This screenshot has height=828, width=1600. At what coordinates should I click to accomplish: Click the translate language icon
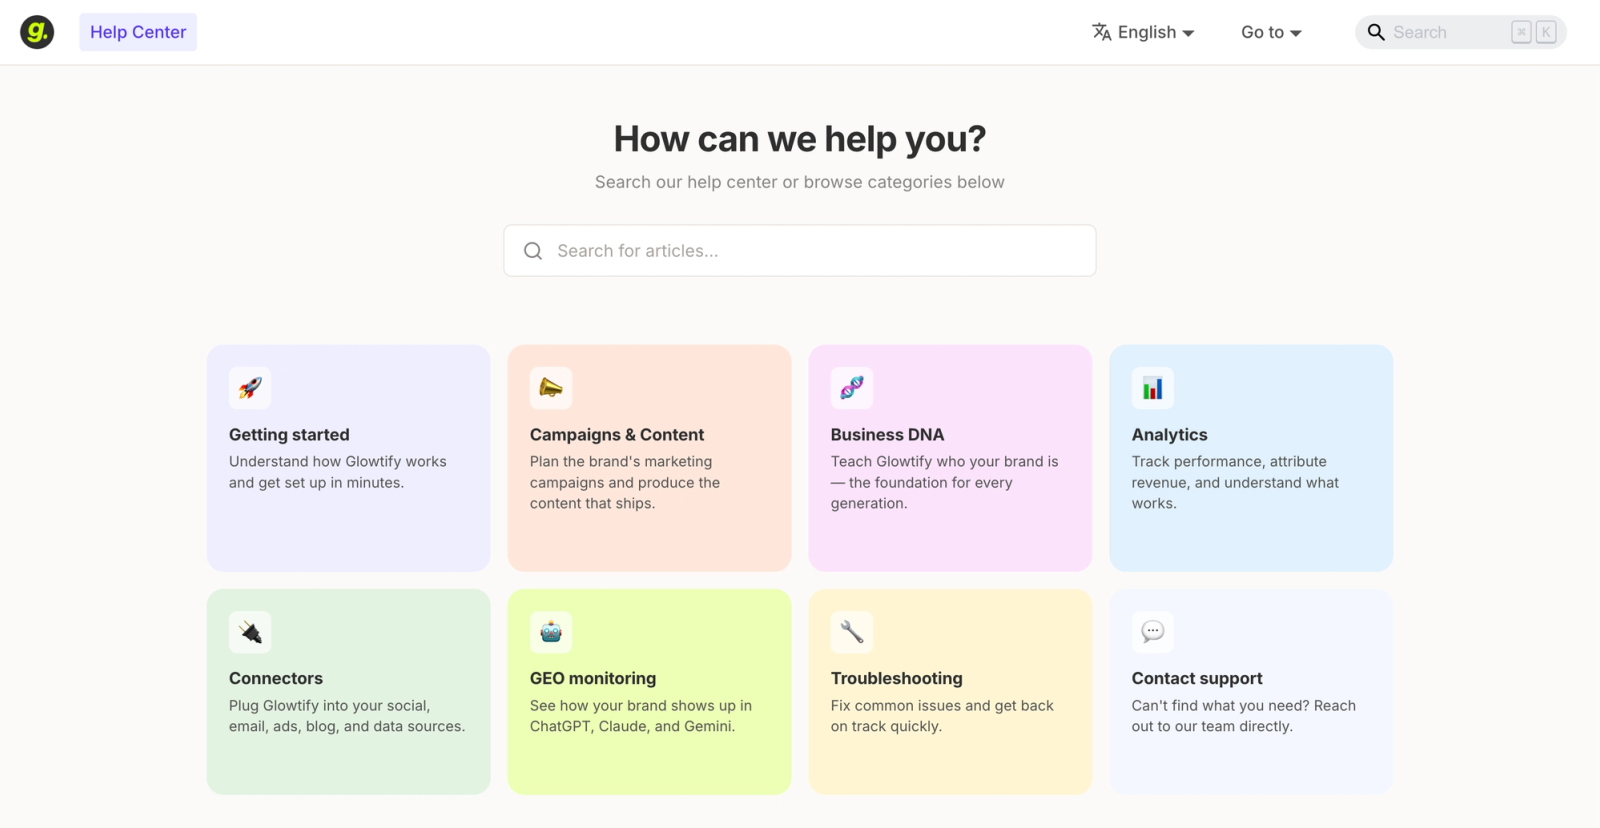1101,32
